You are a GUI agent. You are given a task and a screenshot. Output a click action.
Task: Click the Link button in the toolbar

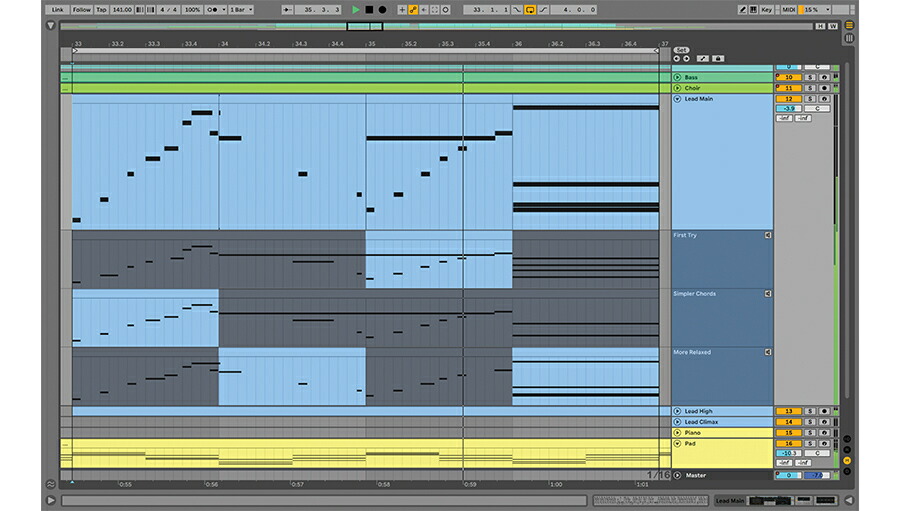[x=57, y=9]
